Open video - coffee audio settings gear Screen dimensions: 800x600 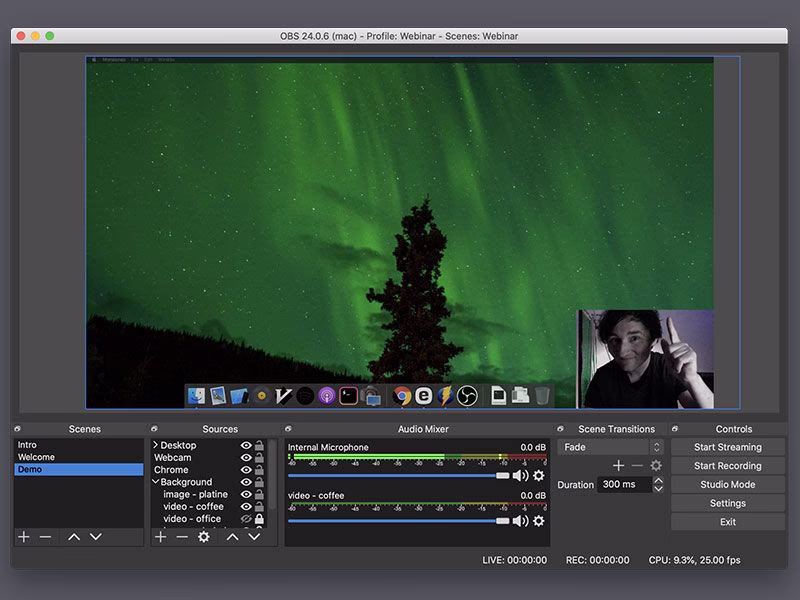539,521
